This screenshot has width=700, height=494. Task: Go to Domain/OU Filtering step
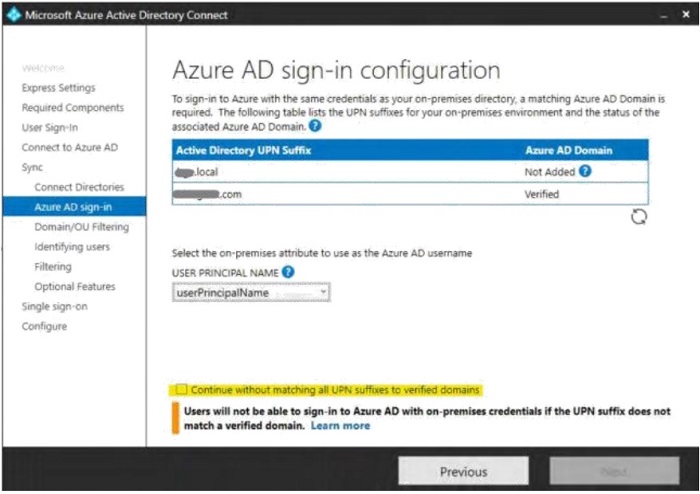(x=82, y=227)
